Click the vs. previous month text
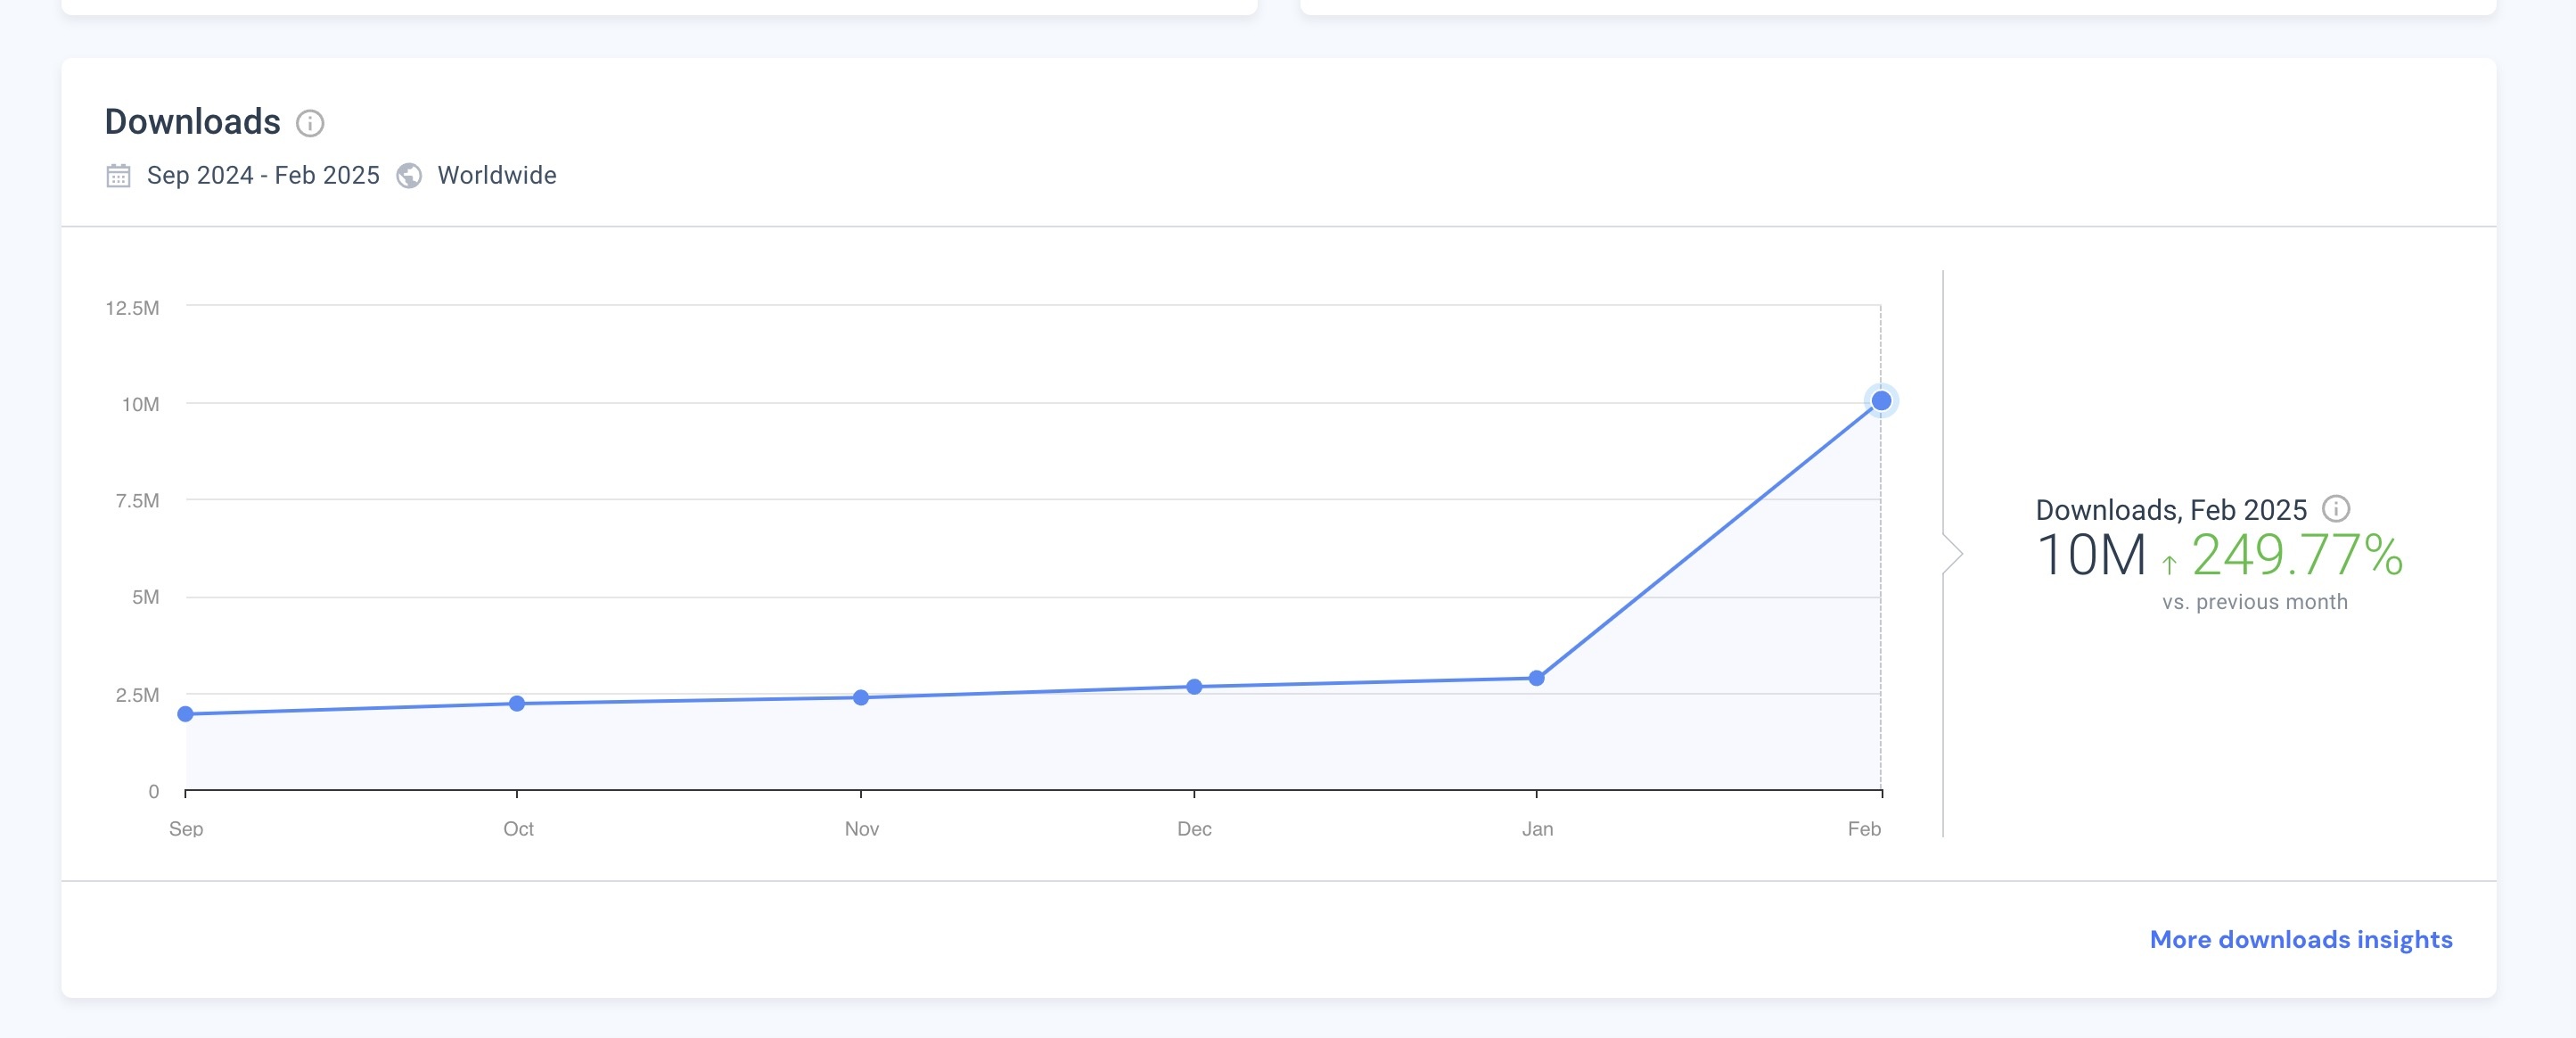Viewport: 2576px width, 1038px height. pos(2254,602)
